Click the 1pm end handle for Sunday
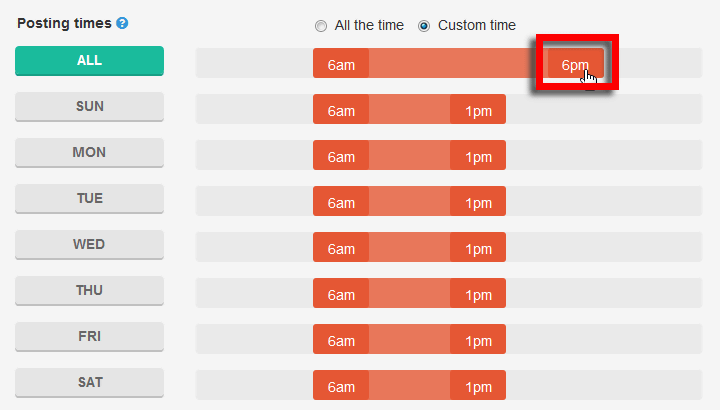The width and height of the screenshot is (720, 410). (x=478, y=109)
